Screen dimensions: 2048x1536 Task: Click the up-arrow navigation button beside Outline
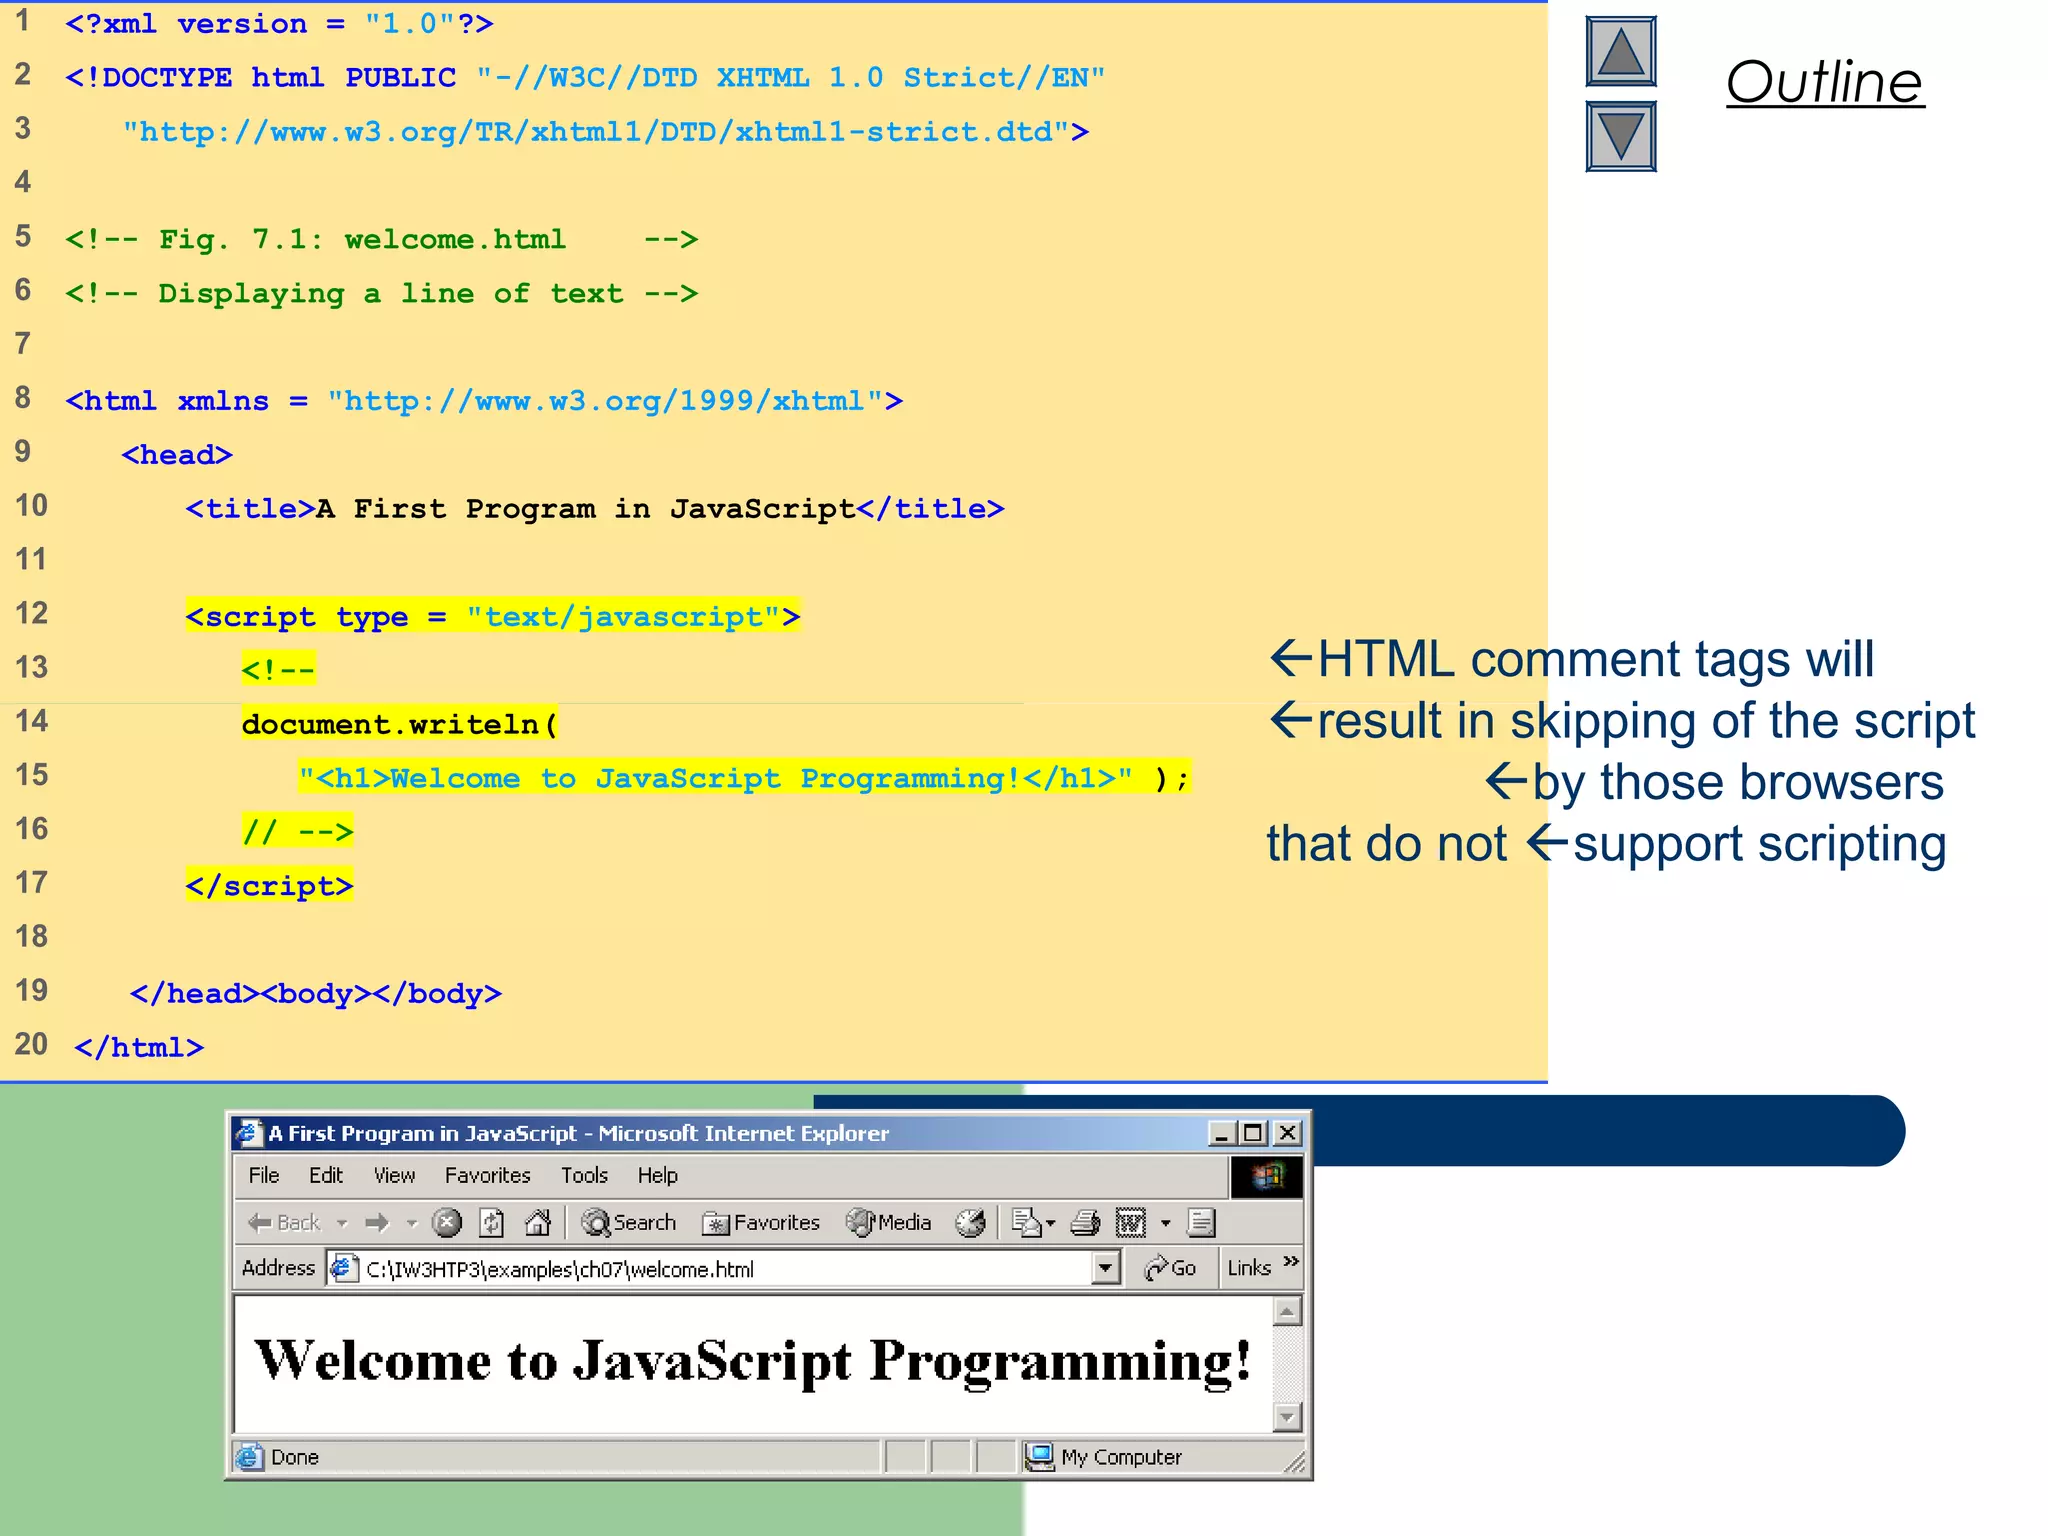coord(1621,51)
